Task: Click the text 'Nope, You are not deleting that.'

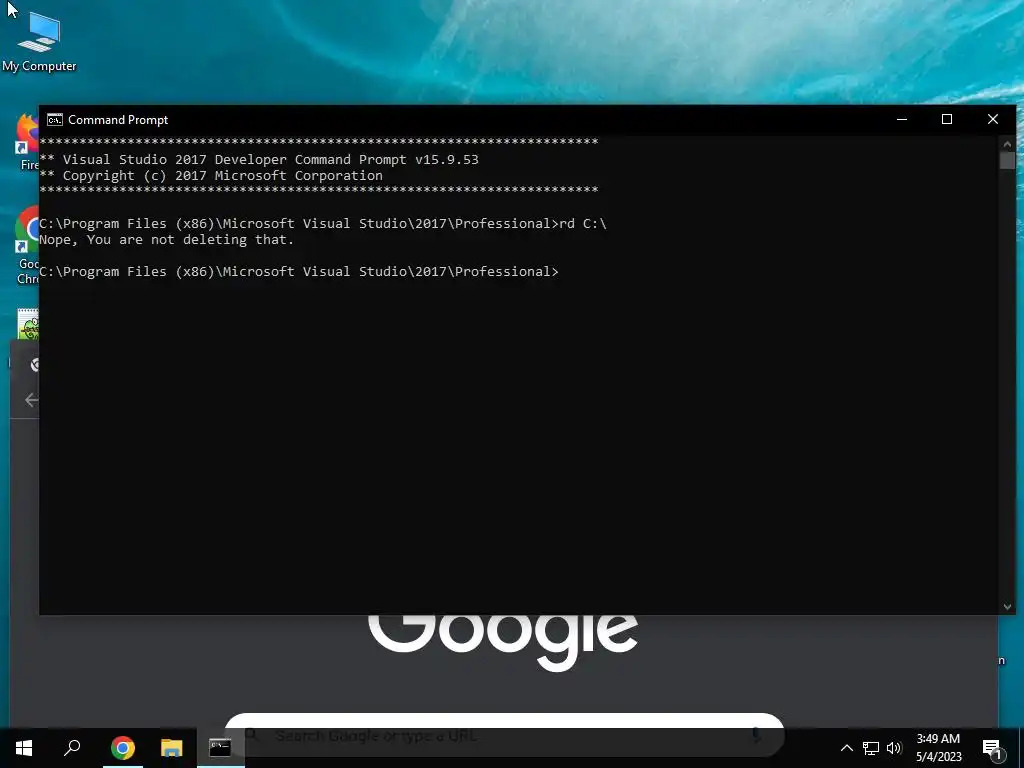Action: 167,240
